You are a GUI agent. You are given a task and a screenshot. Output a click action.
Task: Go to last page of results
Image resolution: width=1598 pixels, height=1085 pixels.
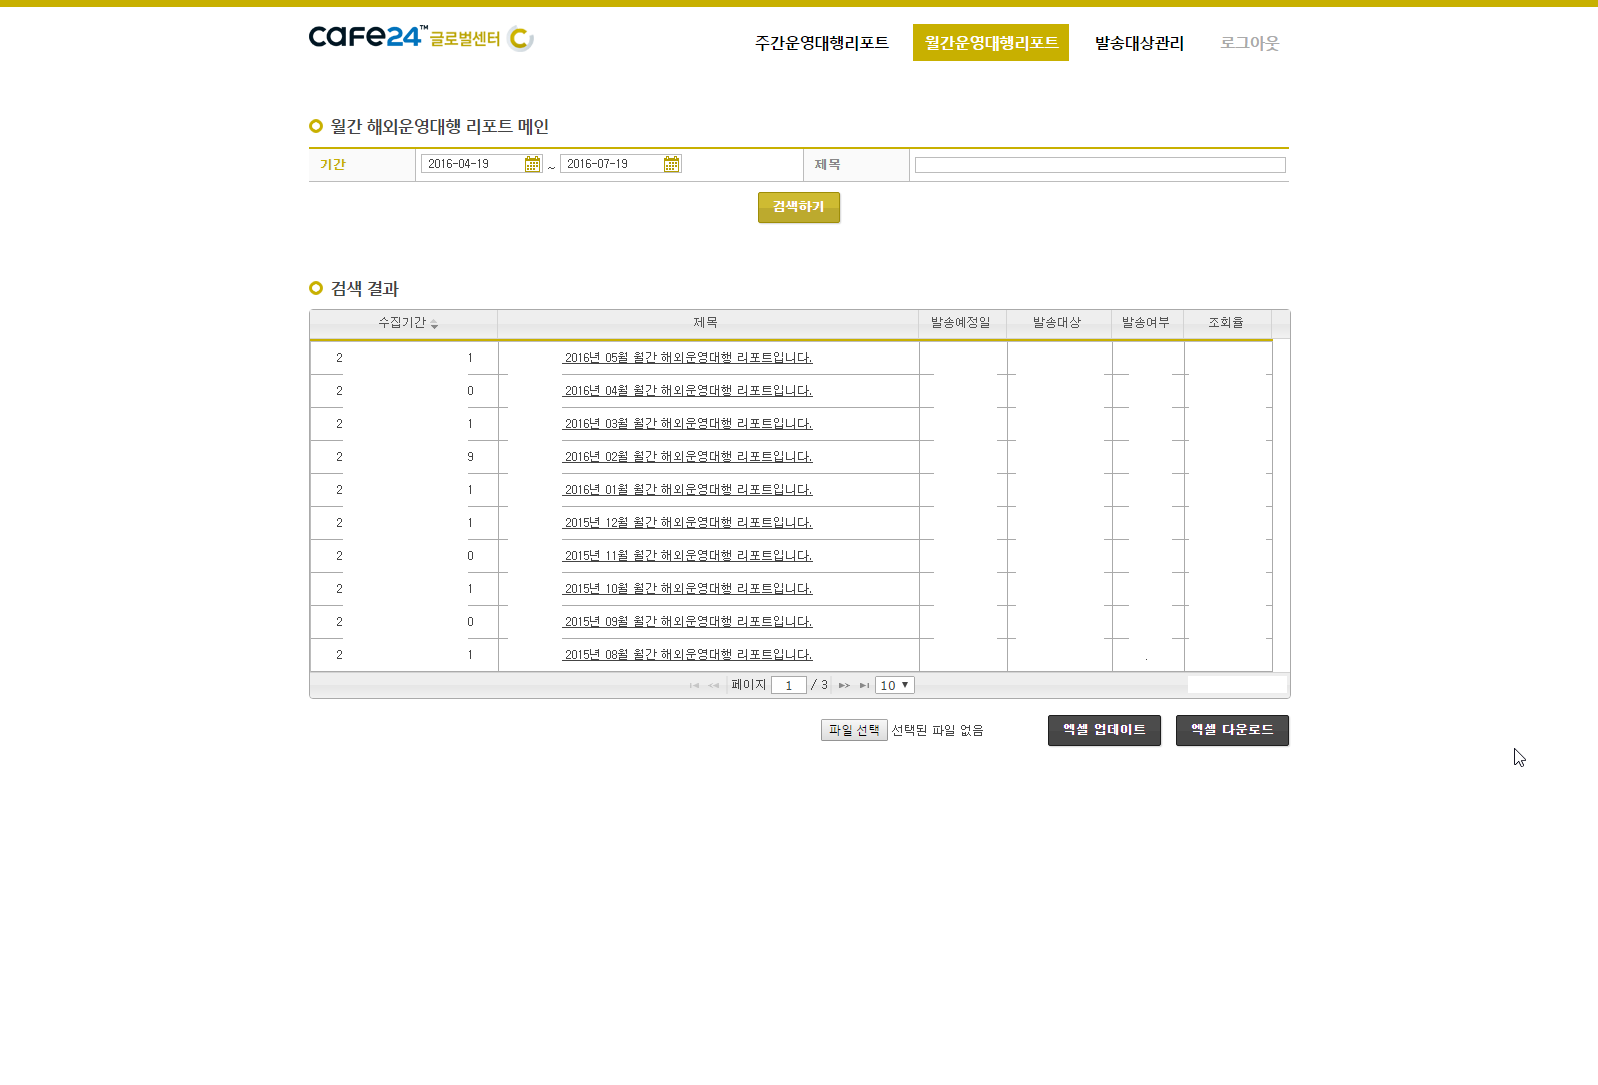click(864, 685)
